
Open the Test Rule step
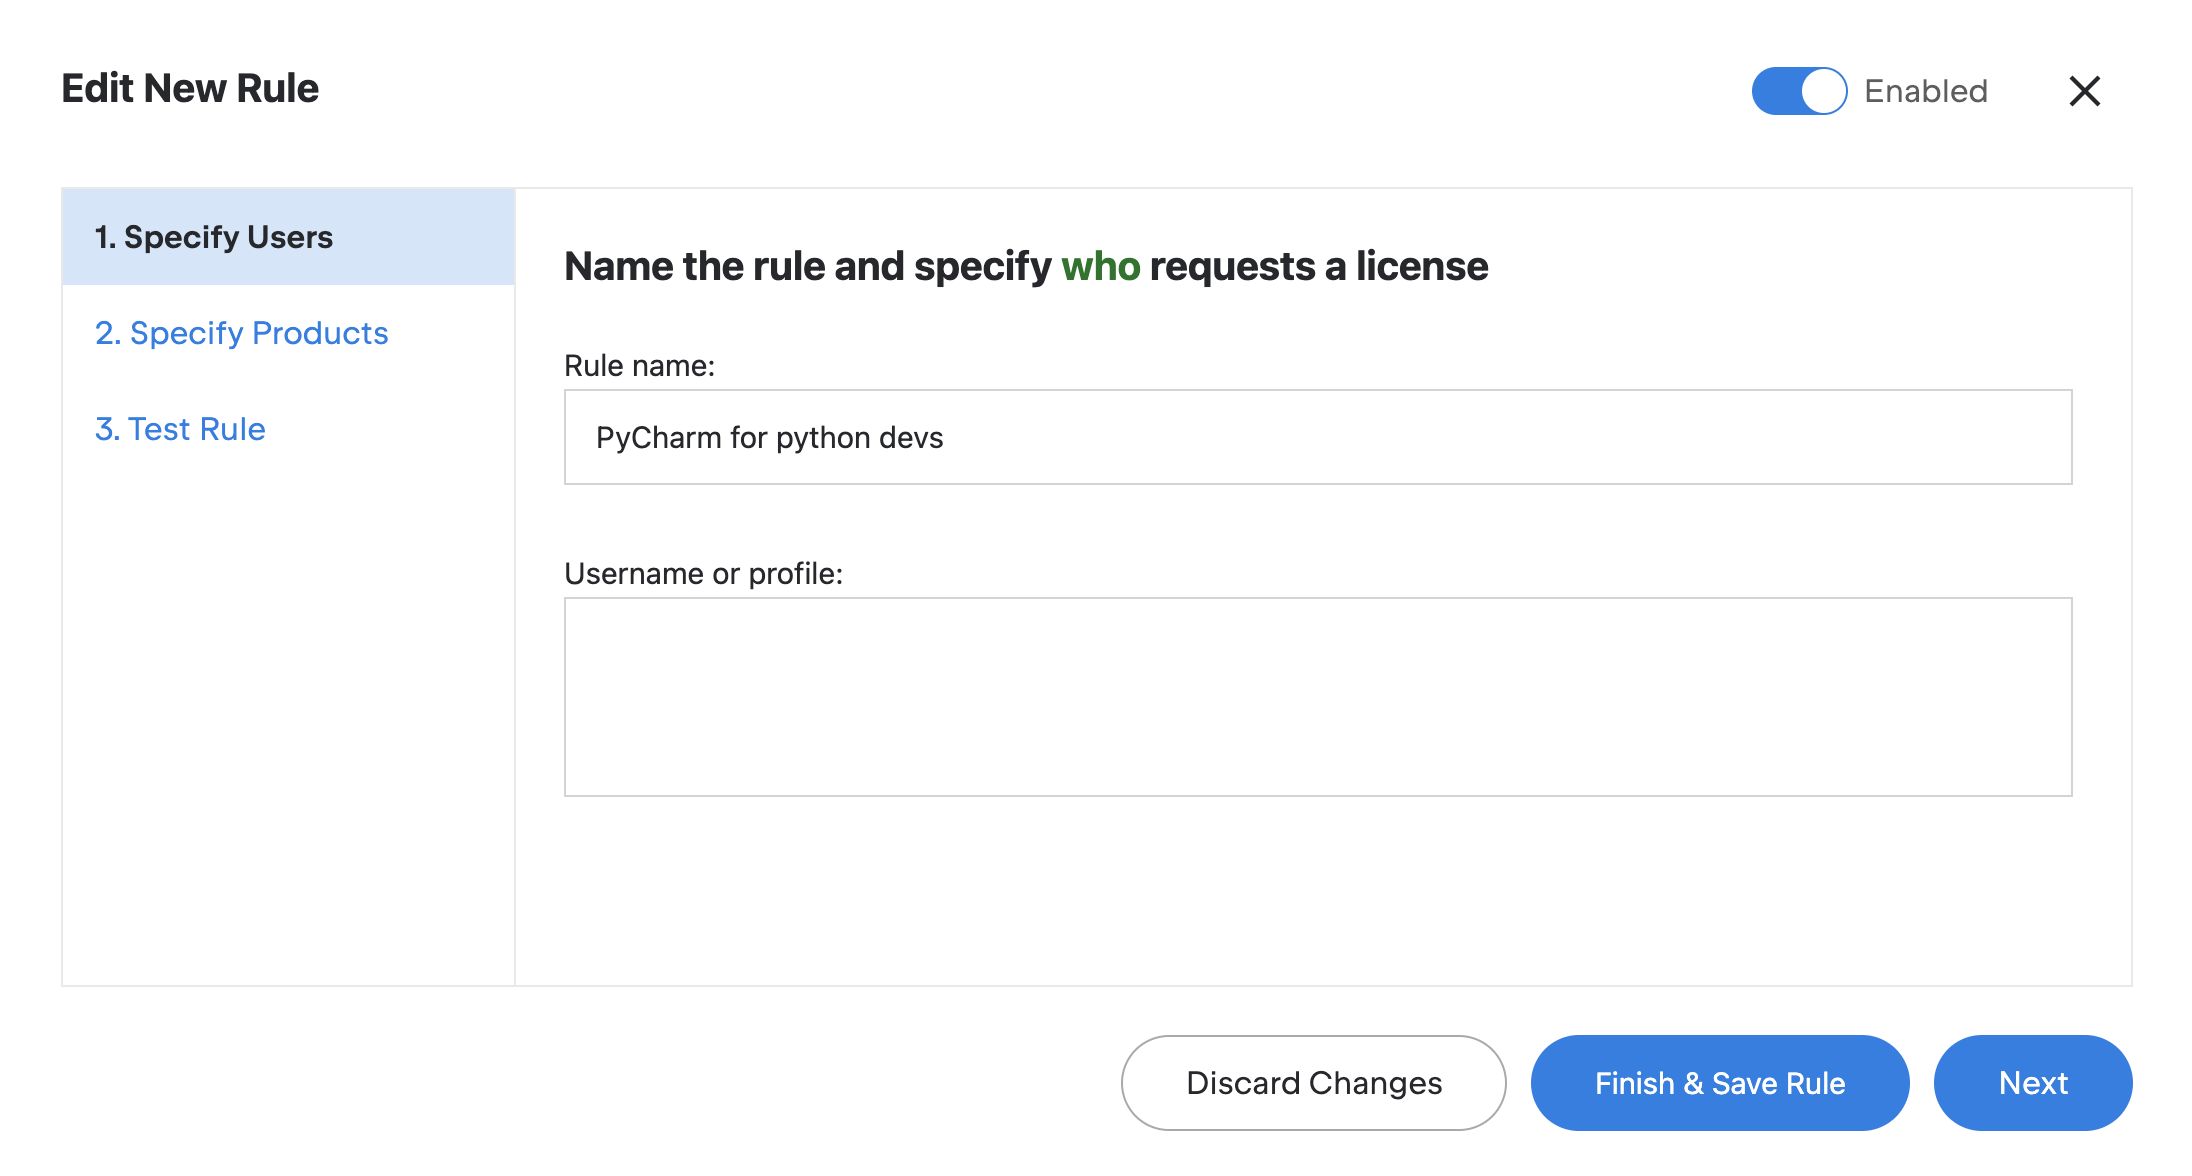(x=180, y=429)
